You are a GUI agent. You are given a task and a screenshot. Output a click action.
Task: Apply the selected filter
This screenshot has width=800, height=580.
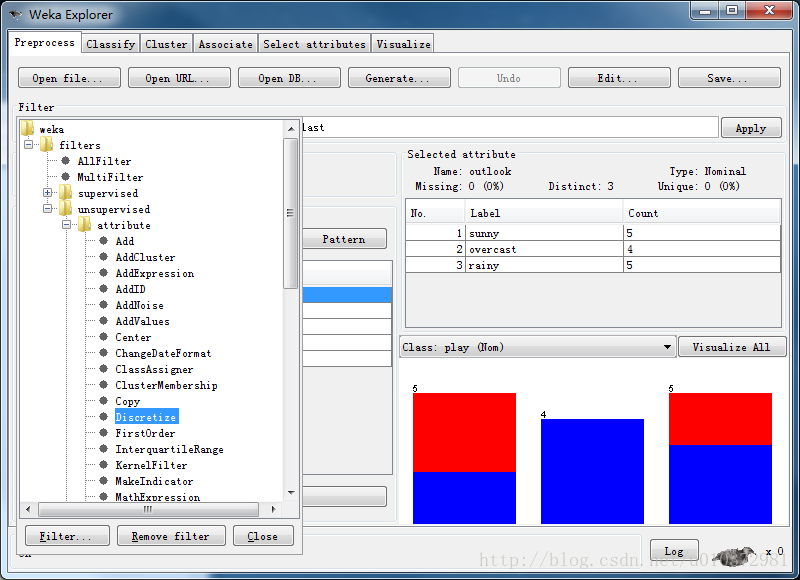[x=751, y=128]
